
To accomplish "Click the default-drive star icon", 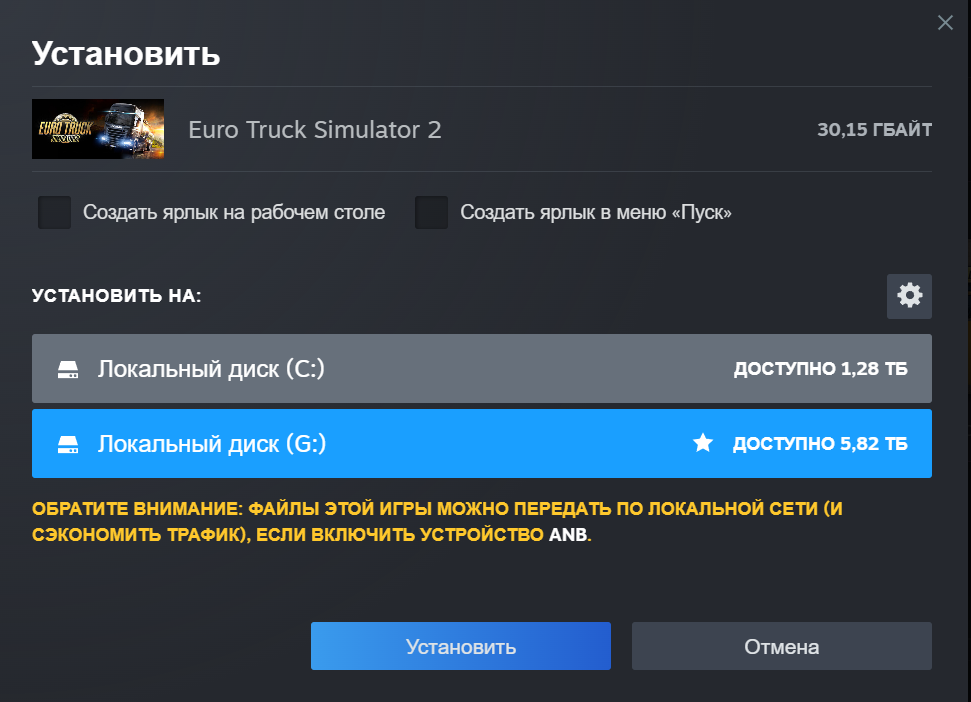I will coord(703,444).
